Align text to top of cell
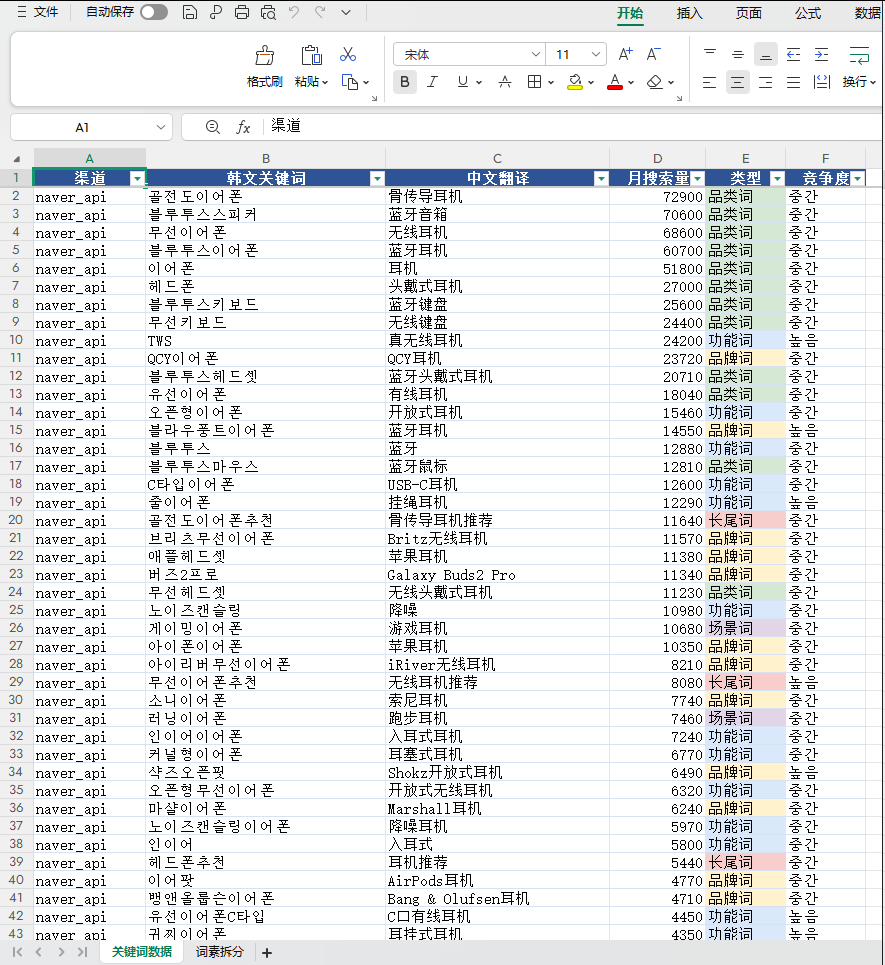885x965 pixels. [710, 54]
